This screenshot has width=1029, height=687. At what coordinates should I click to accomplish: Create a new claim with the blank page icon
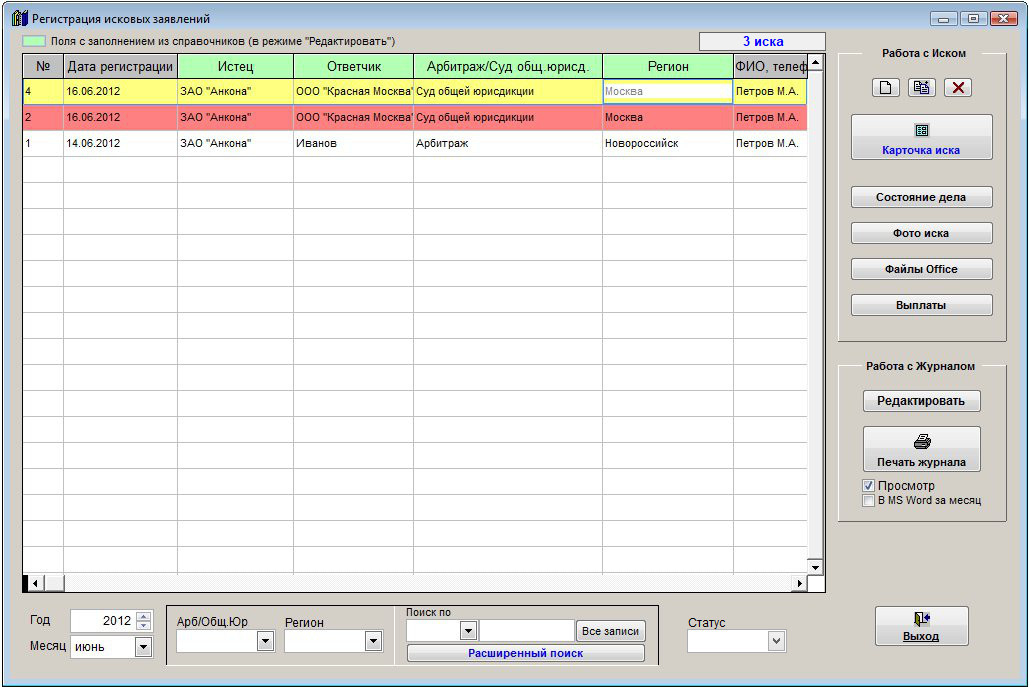(x=885, y=87)
